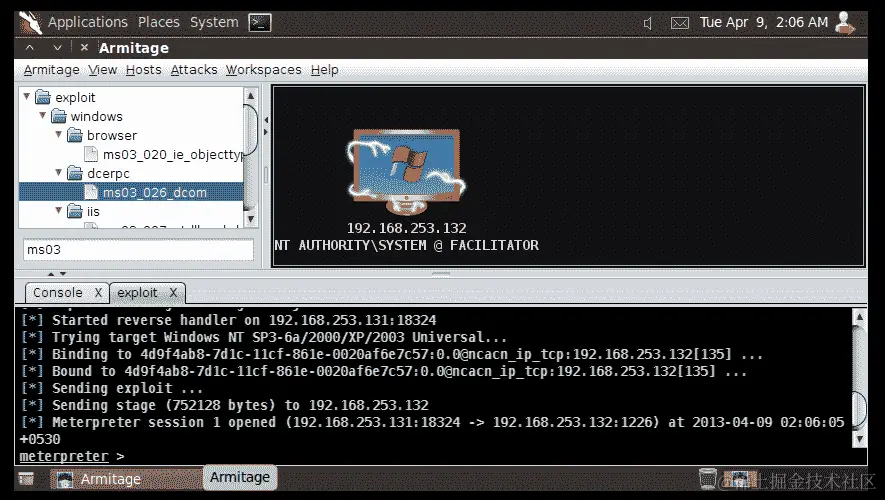Expand left panel with right splitter arrow
The width and height of the screenshot is (885, 500).
(x=266, y=132)
